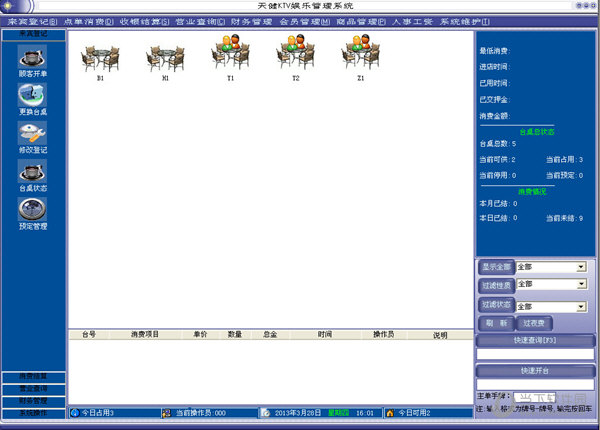
Task: Click the 当前可供: 2 text
Action: (497, 160)
